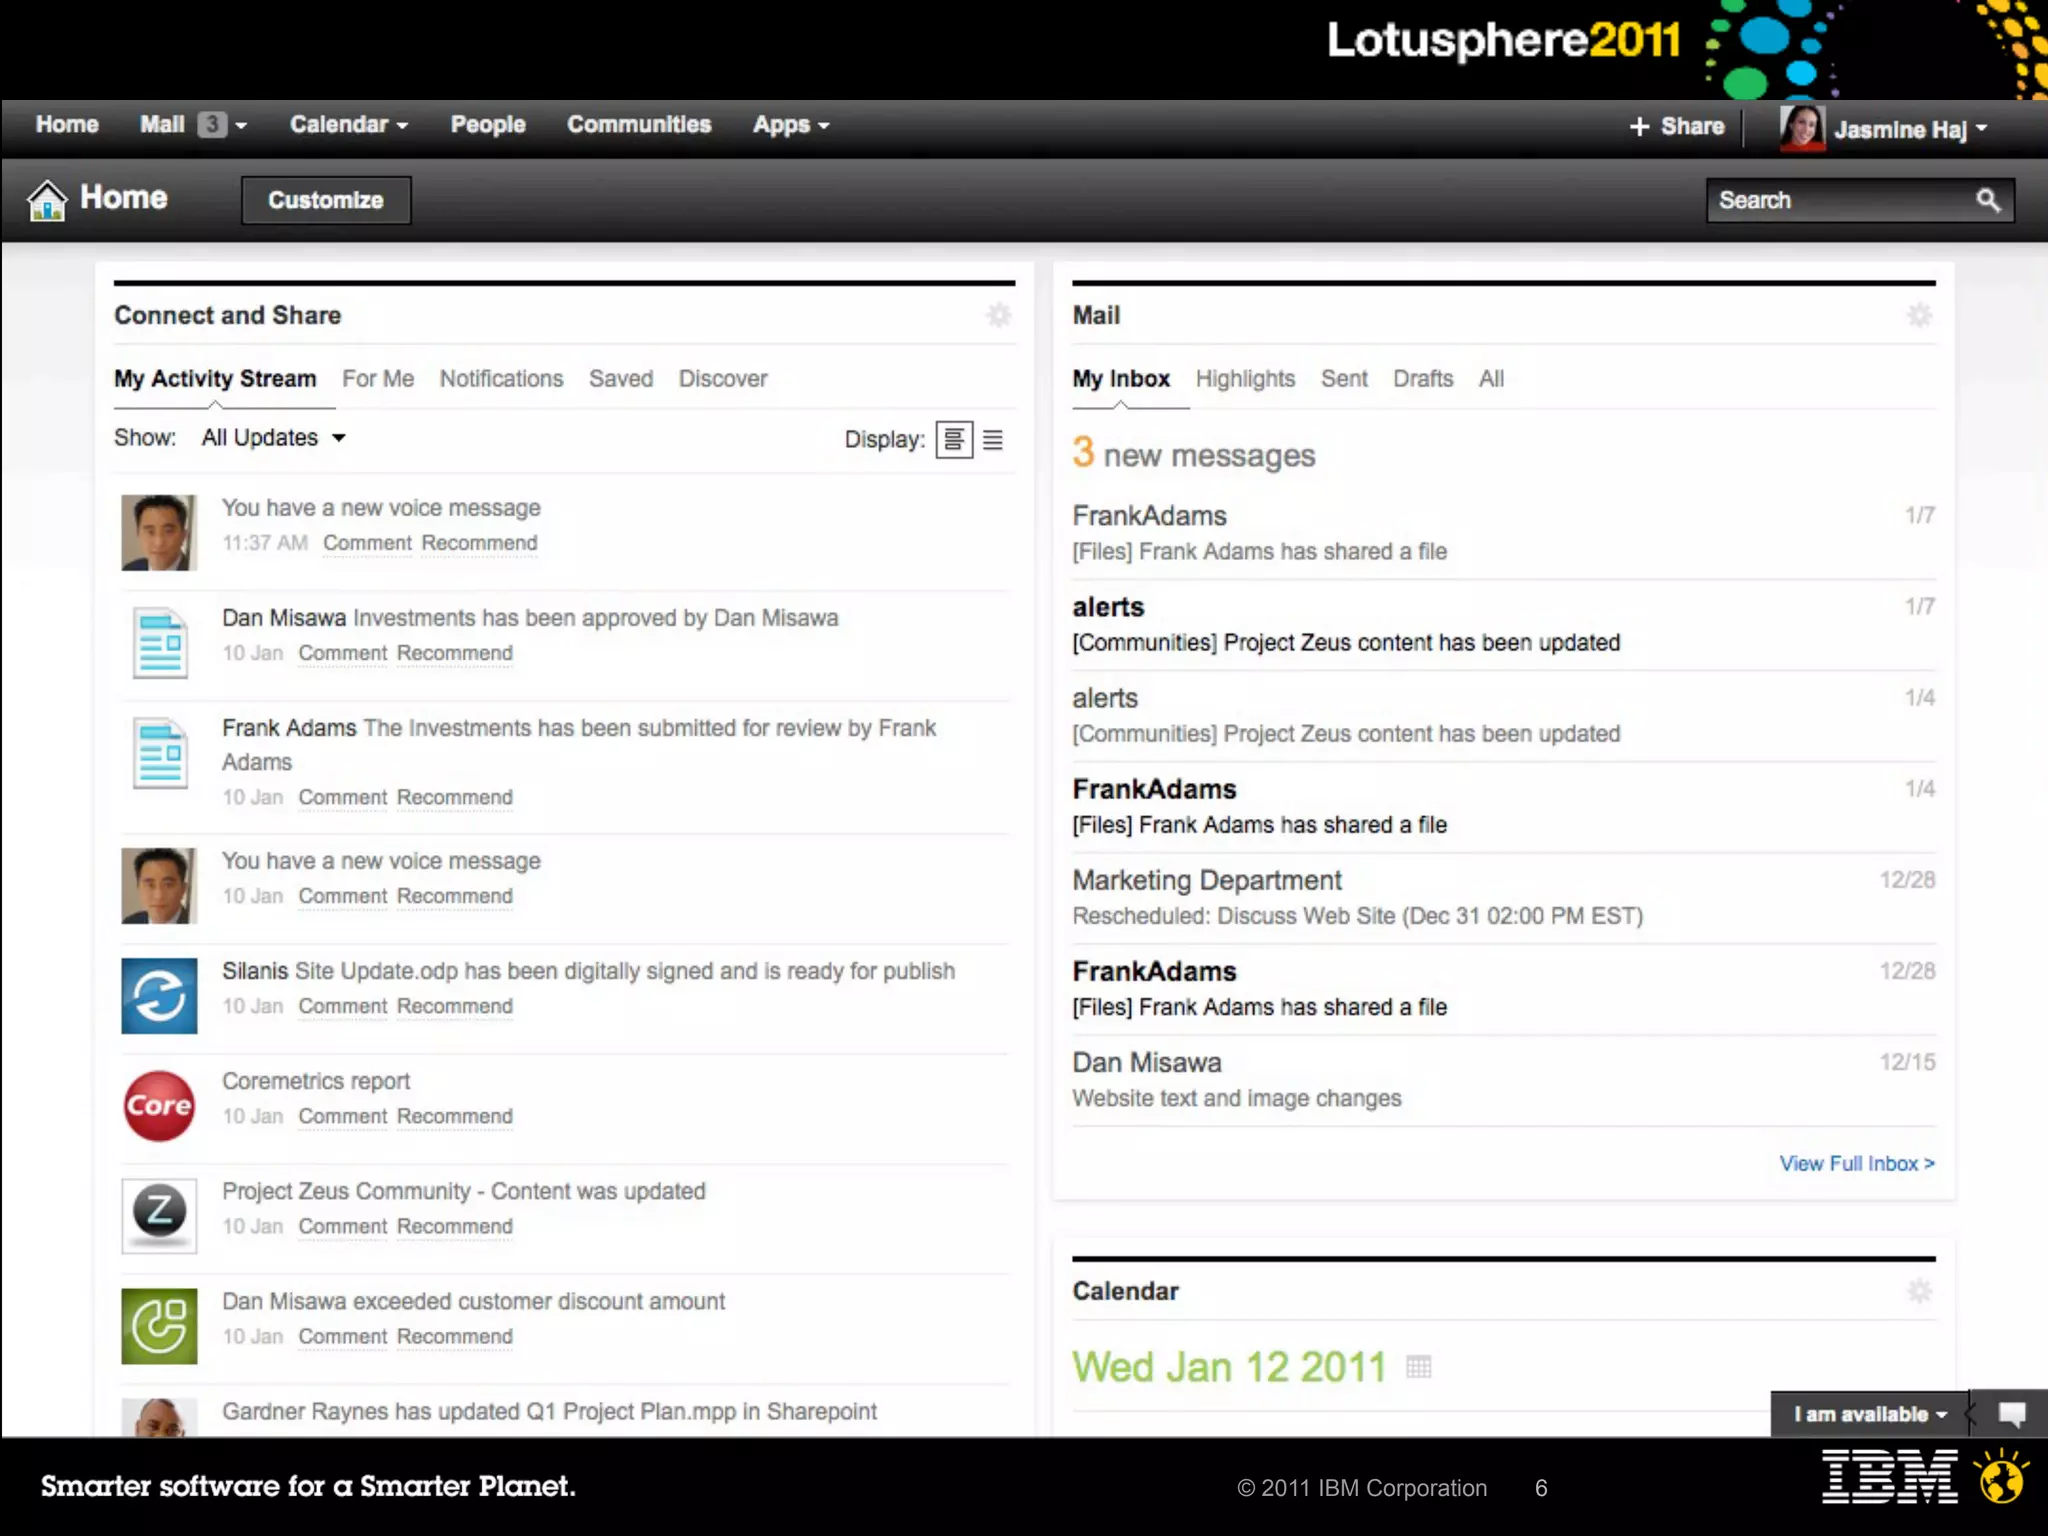Open Connect and Share settings gear

998,316
